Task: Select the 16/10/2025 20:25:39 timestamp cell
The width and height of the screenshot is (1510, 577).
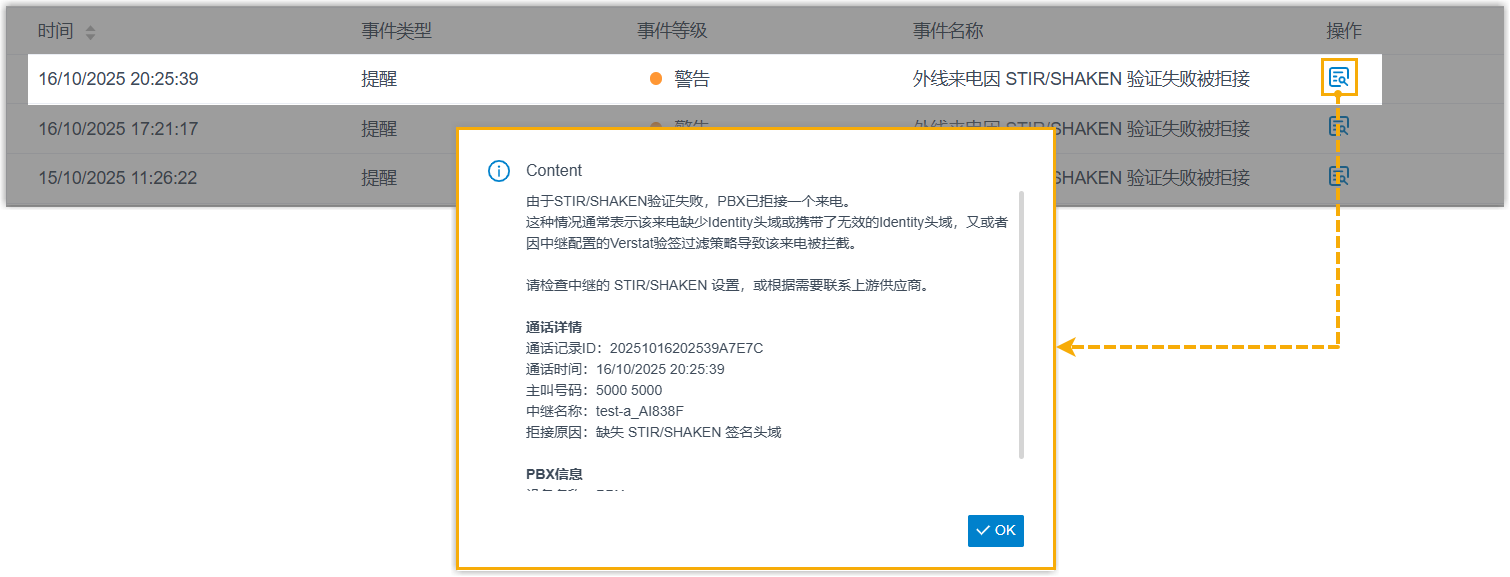Action: (x=118, y=79)
